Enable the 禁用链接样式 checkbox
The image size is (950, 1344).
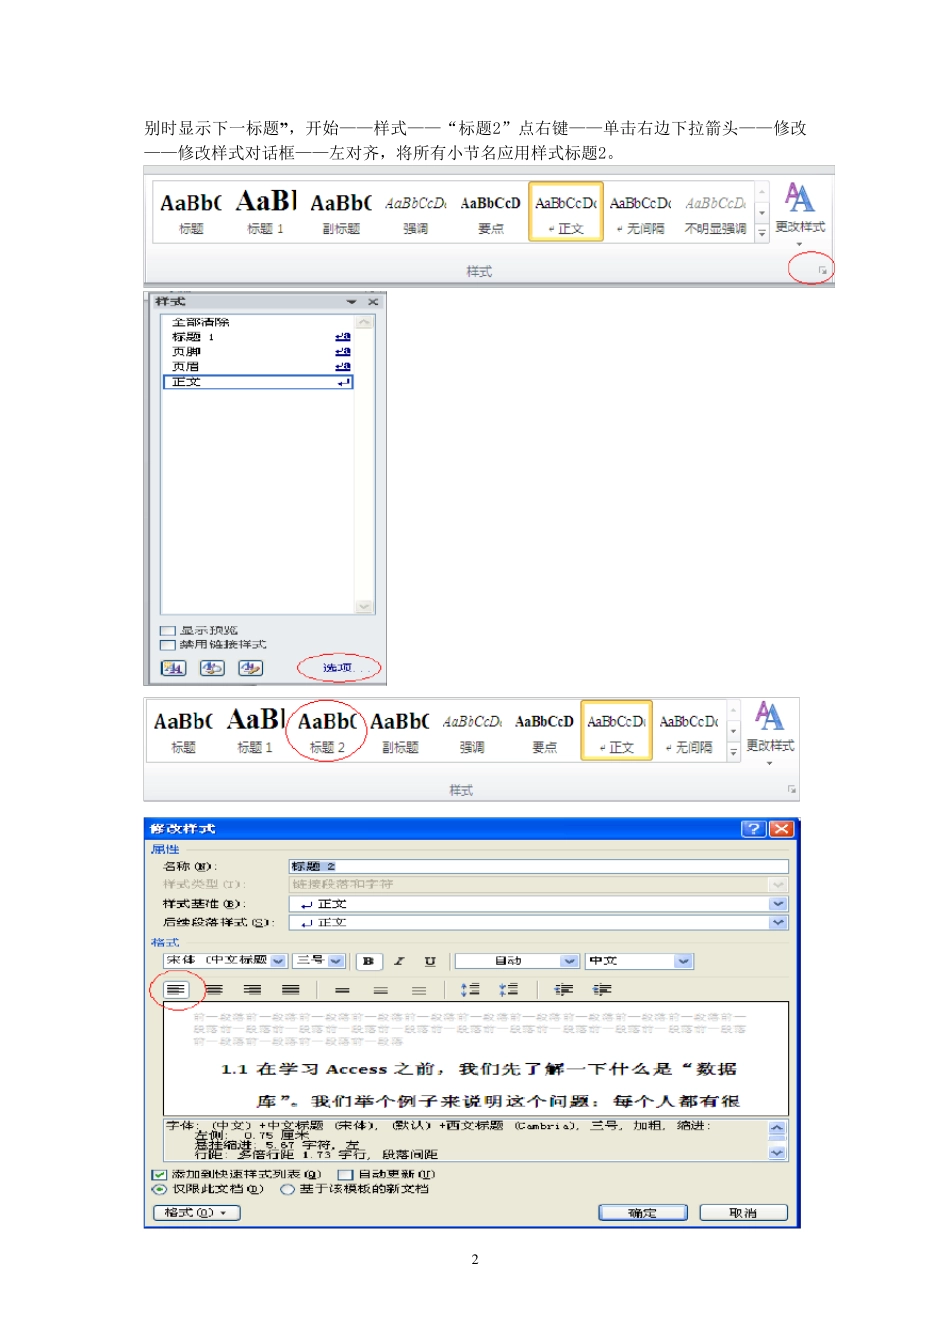pos(168,645)
